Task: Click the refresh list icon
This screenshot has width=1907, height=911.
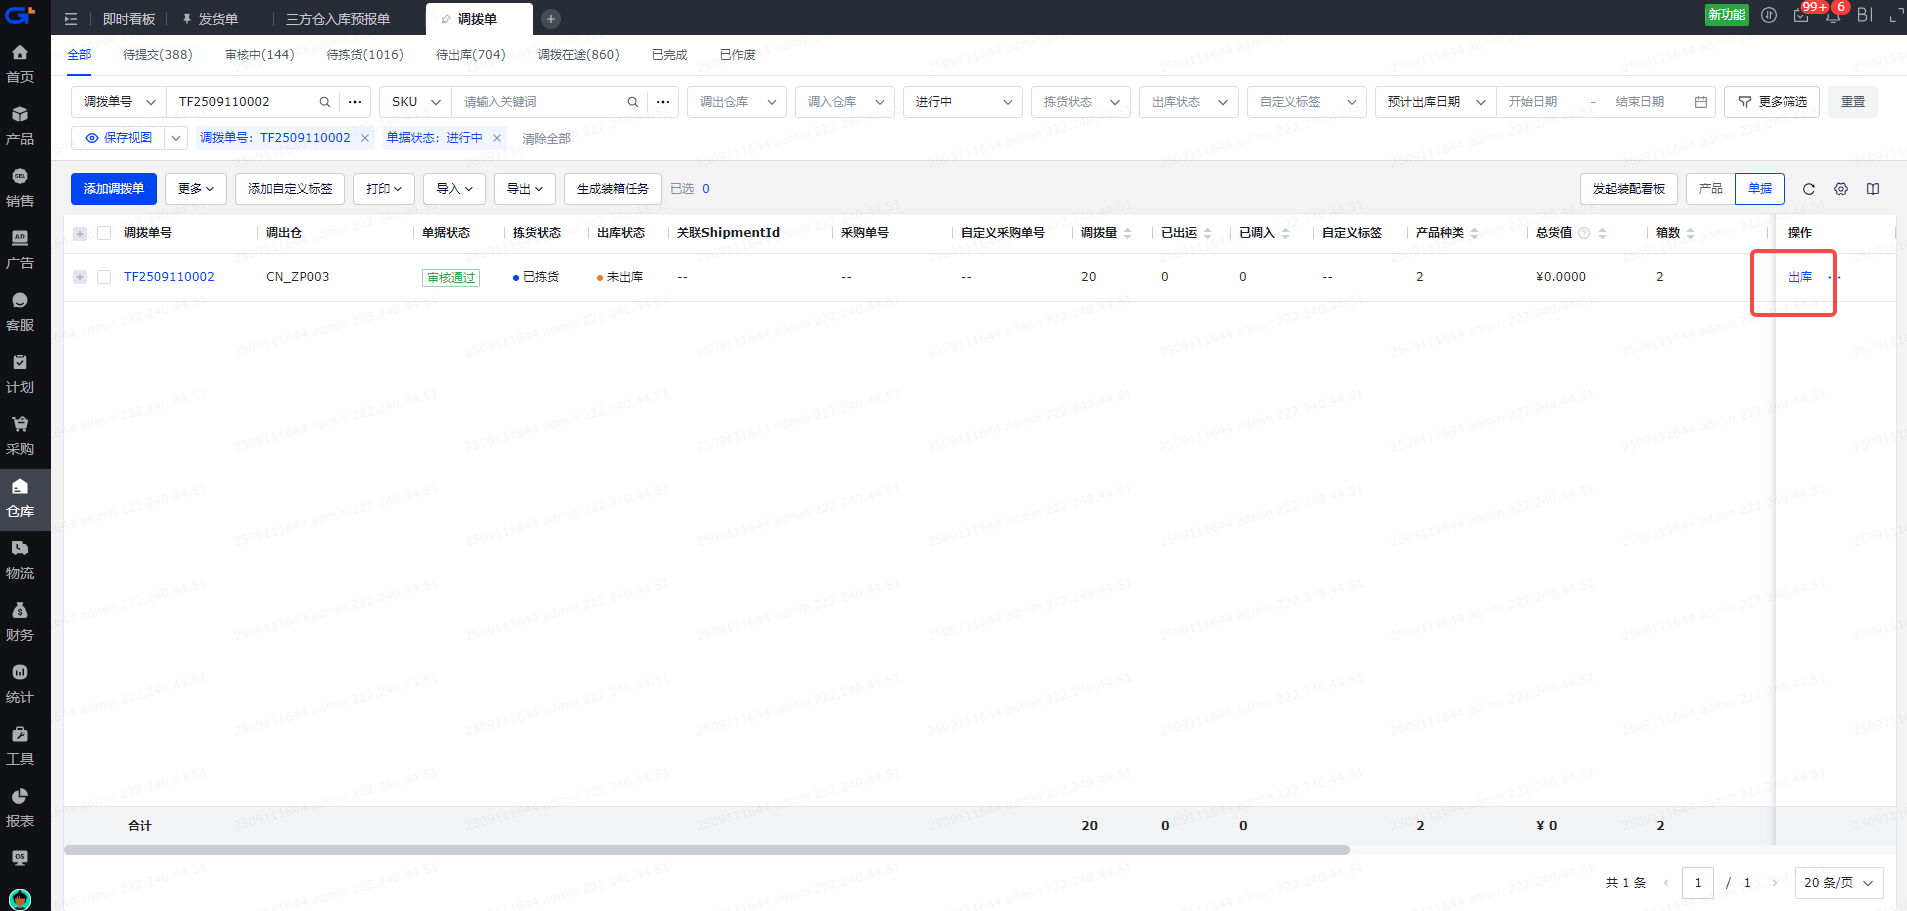Action: (1809, 189)
